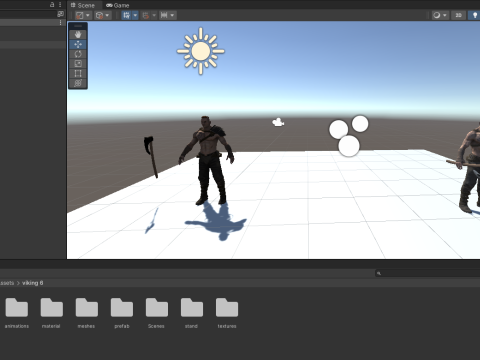The width and height of the screenshot is (480, 360).
Task: Toggle the tool handle pivot position button
Action: tap(80, 15)
